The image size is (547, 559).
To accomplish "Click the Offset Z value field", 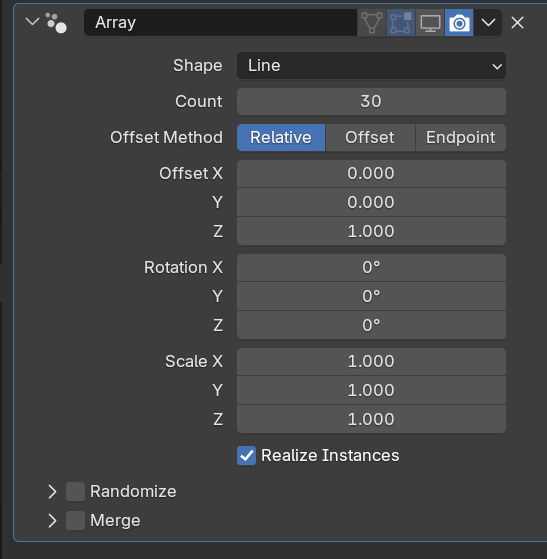I will pos(371,231).
